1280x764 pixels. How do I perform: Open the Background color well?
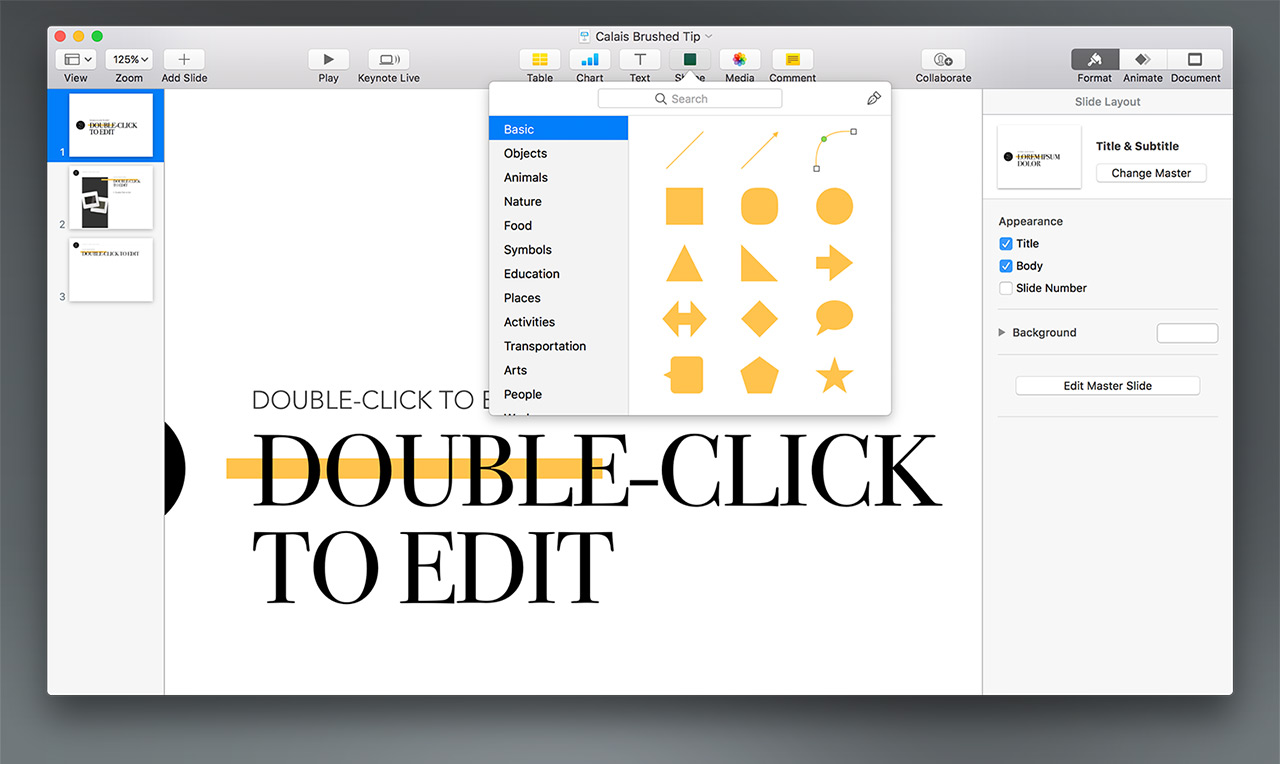(x=1187, y=333)
